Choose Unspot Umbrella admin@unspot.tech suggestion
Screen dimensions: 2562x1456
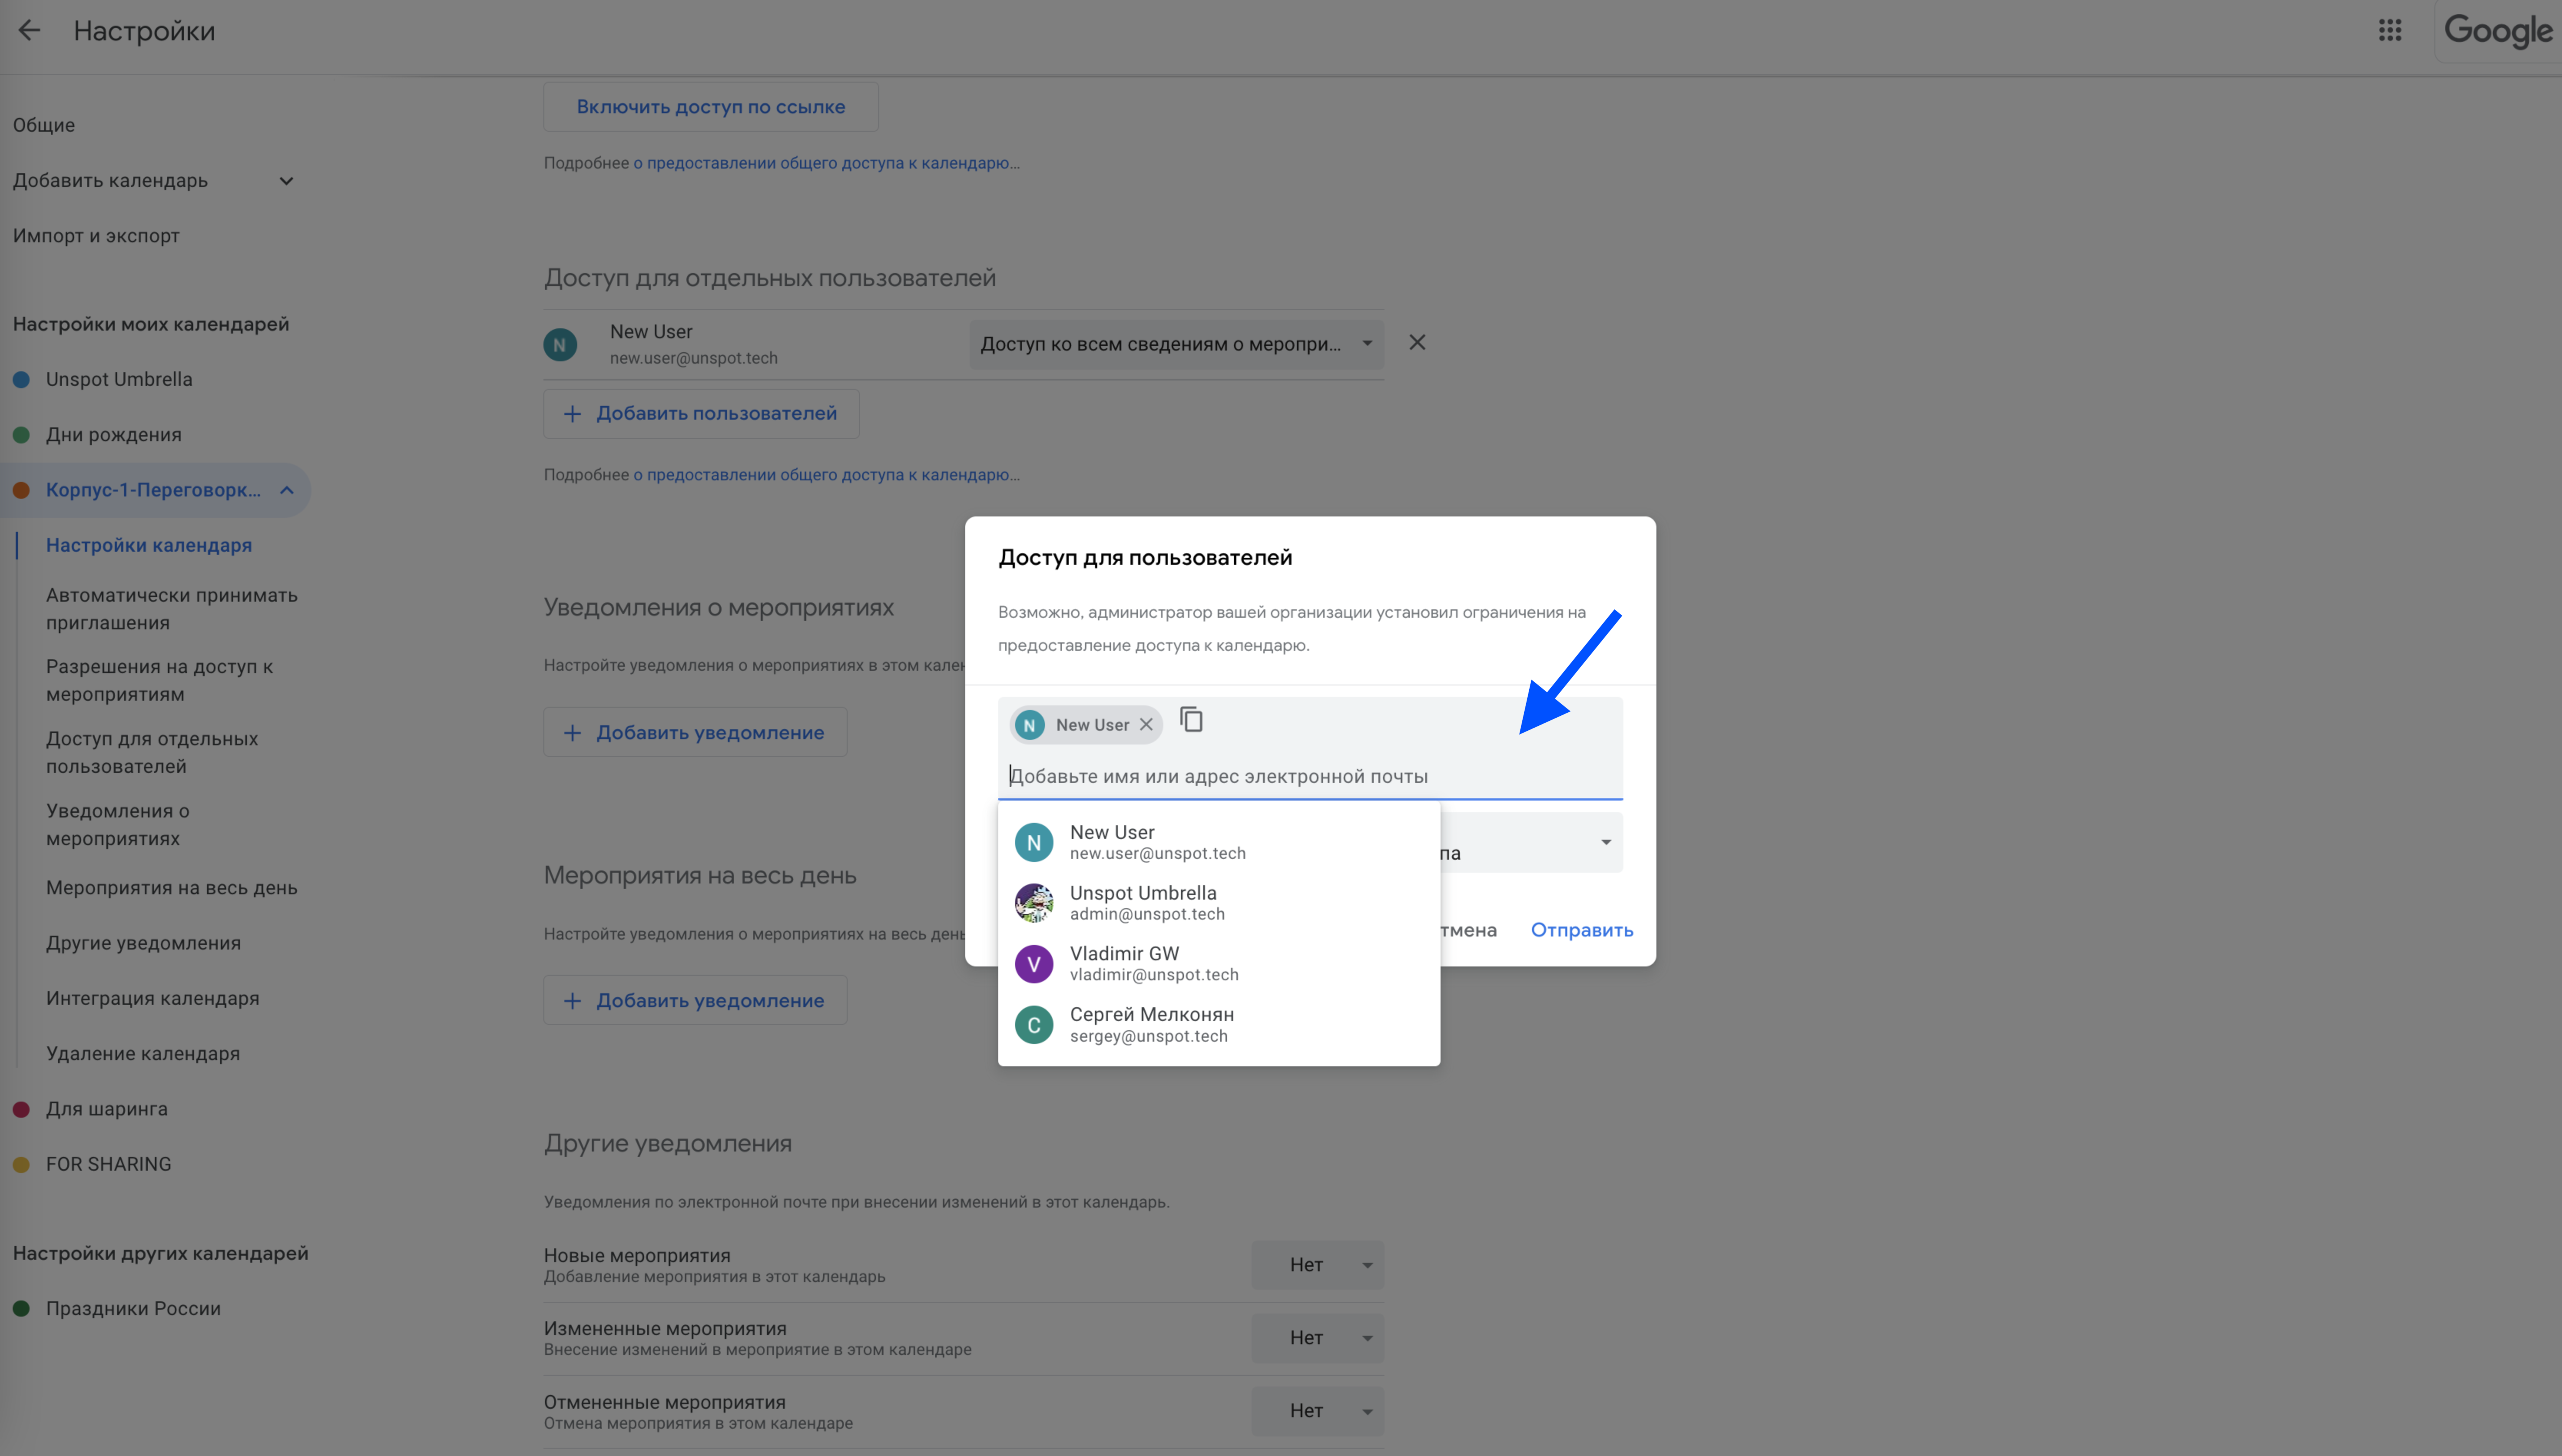click(x=1219, y=903)
